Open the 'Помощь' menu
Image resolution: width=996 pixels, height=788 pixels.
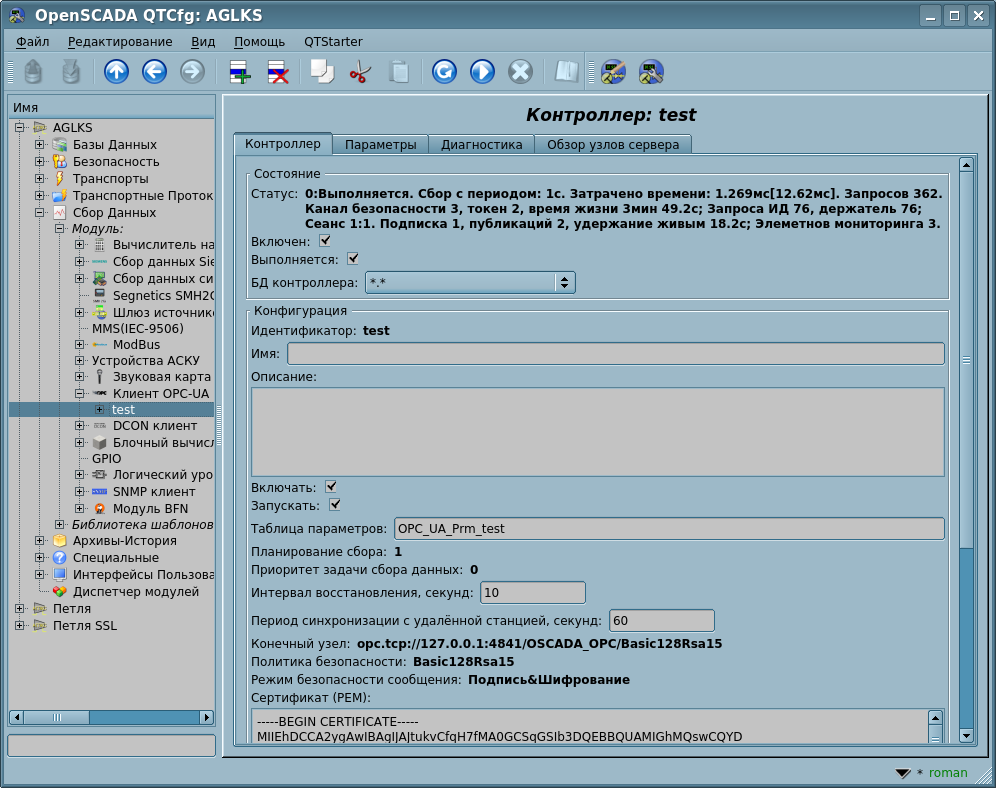259,42
